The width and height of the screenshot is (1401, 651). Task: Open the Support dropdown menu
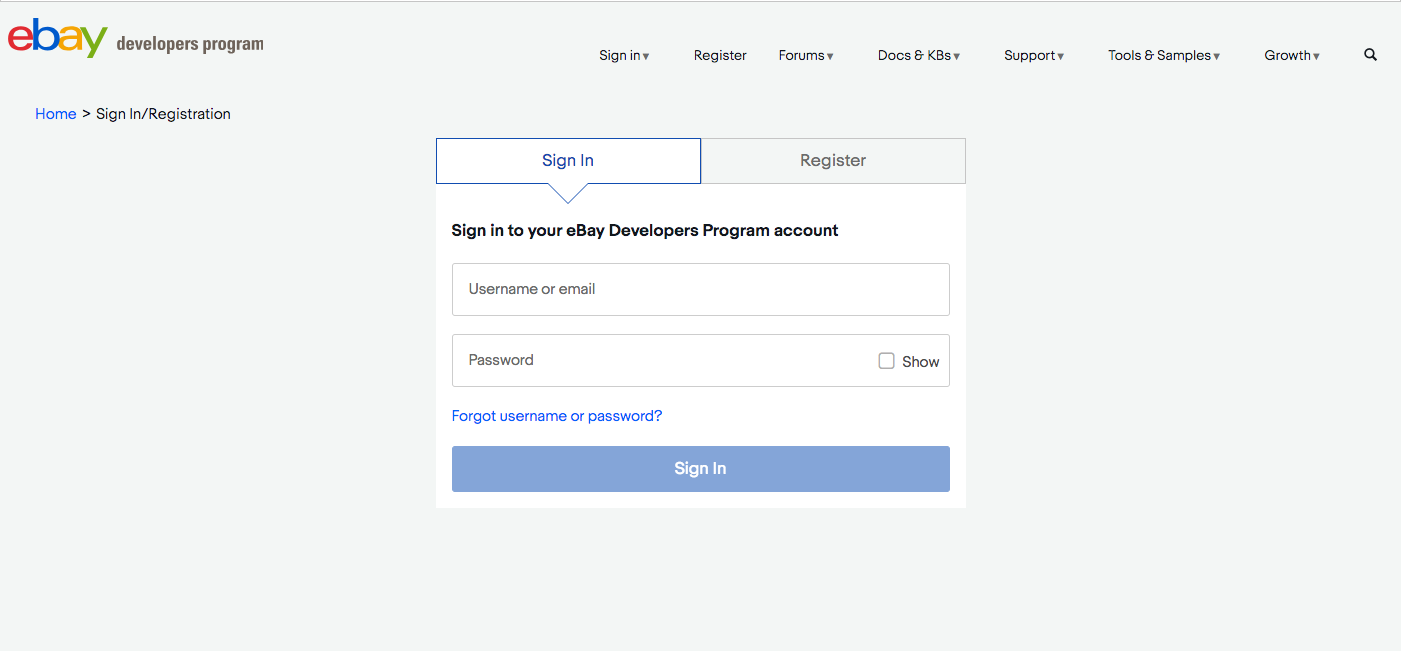click(x=1033, y=56)
